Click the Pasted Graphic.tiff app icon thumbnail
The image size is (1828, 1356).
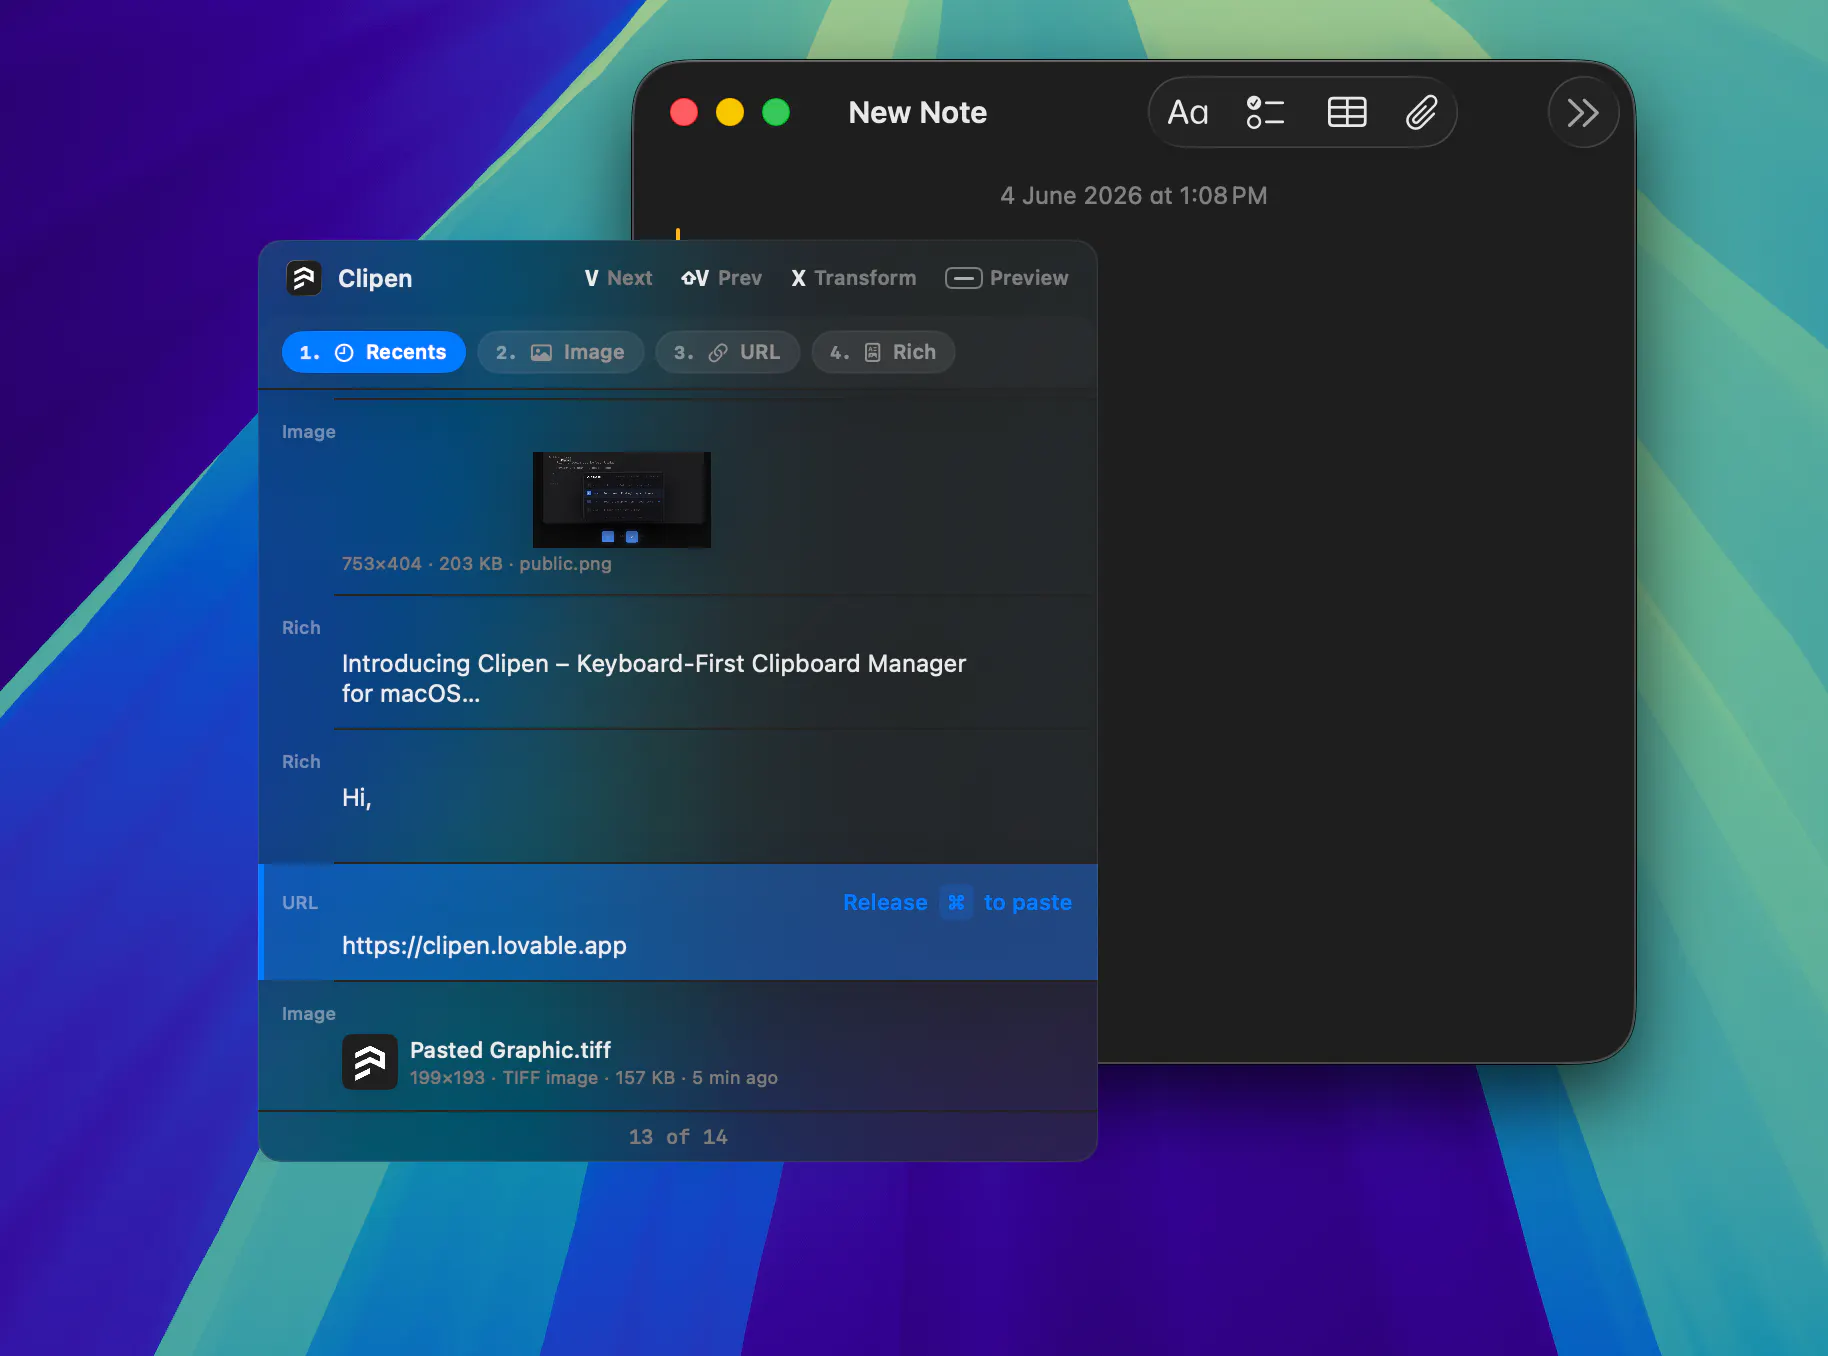[x=370, y=1062]
